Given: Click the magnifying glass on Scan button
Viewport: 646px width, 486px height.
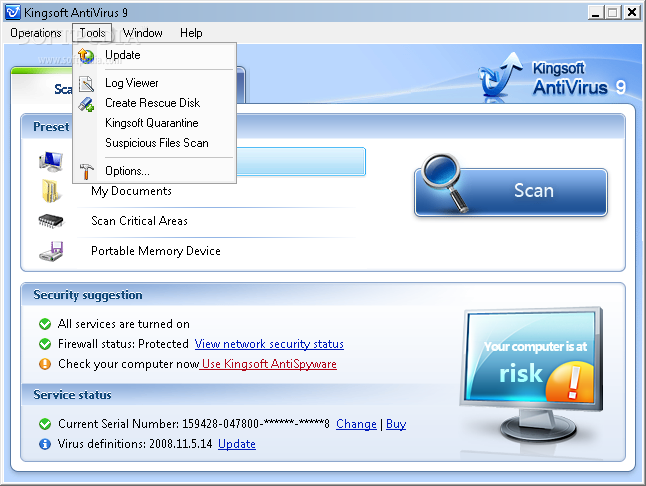Looking at the screenshot, I should [446, 182].
